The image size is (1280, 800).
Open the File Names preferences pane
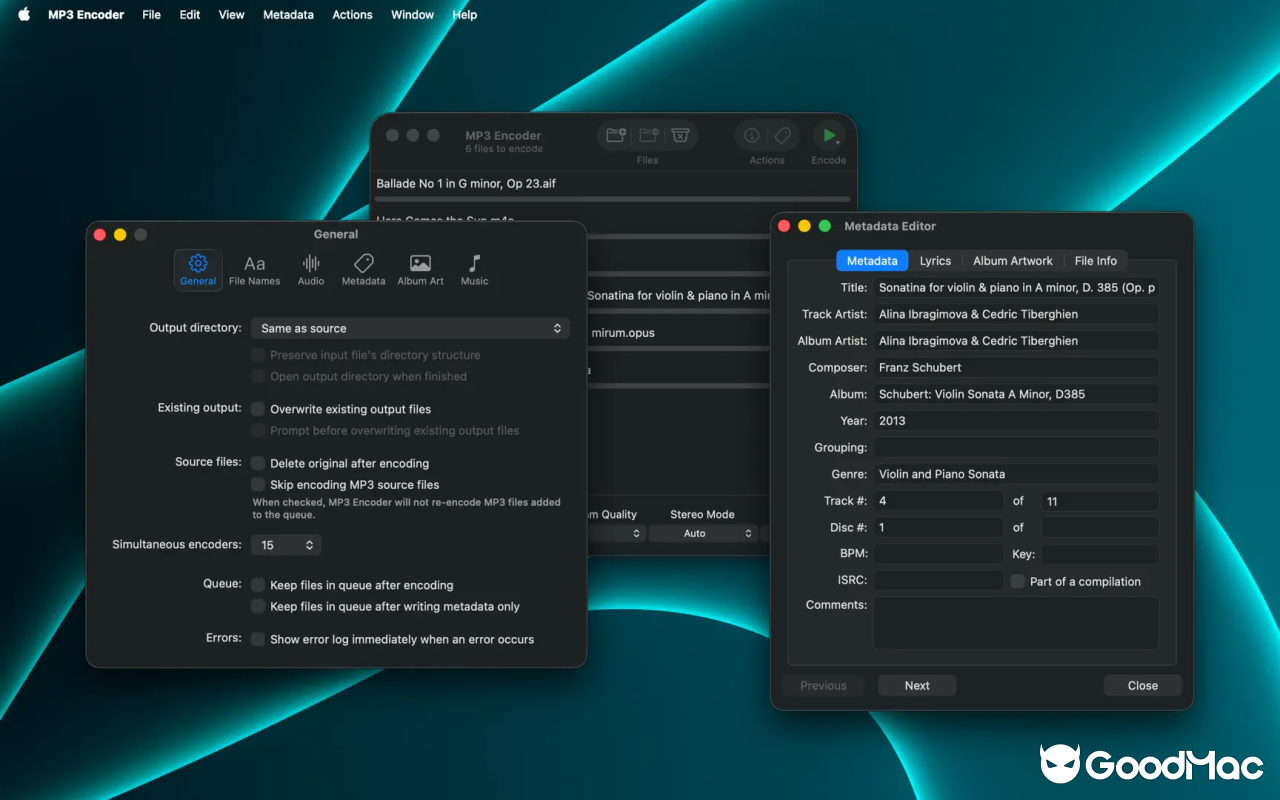tap(255, 269)
